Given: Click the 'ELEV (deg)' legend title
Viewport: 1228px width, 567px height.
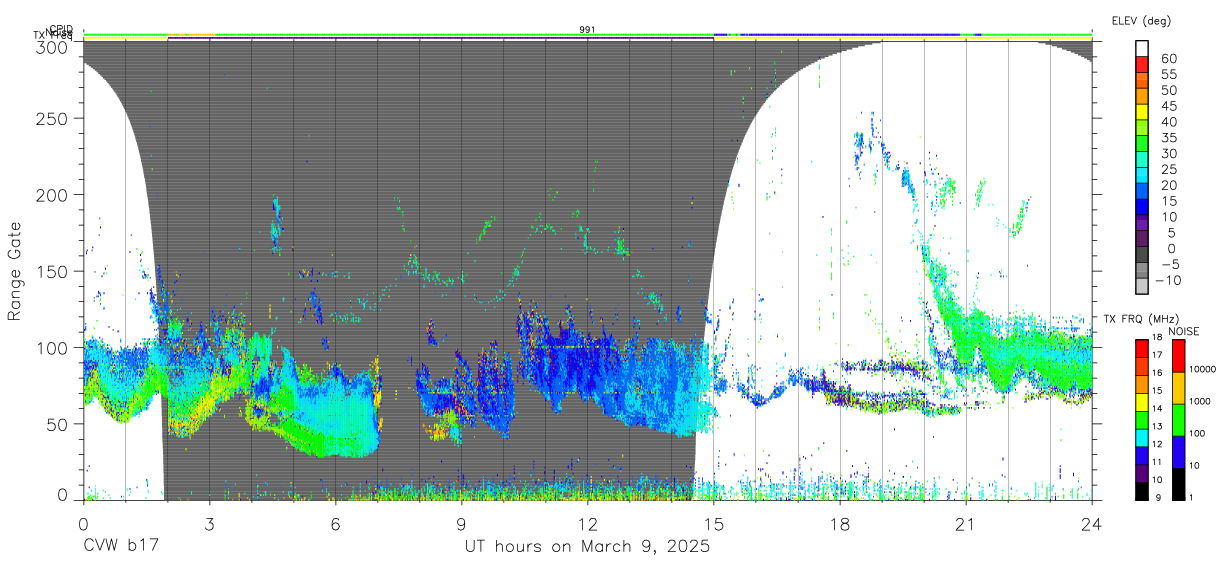Looking at the screenshot, I should point(1141,21).
